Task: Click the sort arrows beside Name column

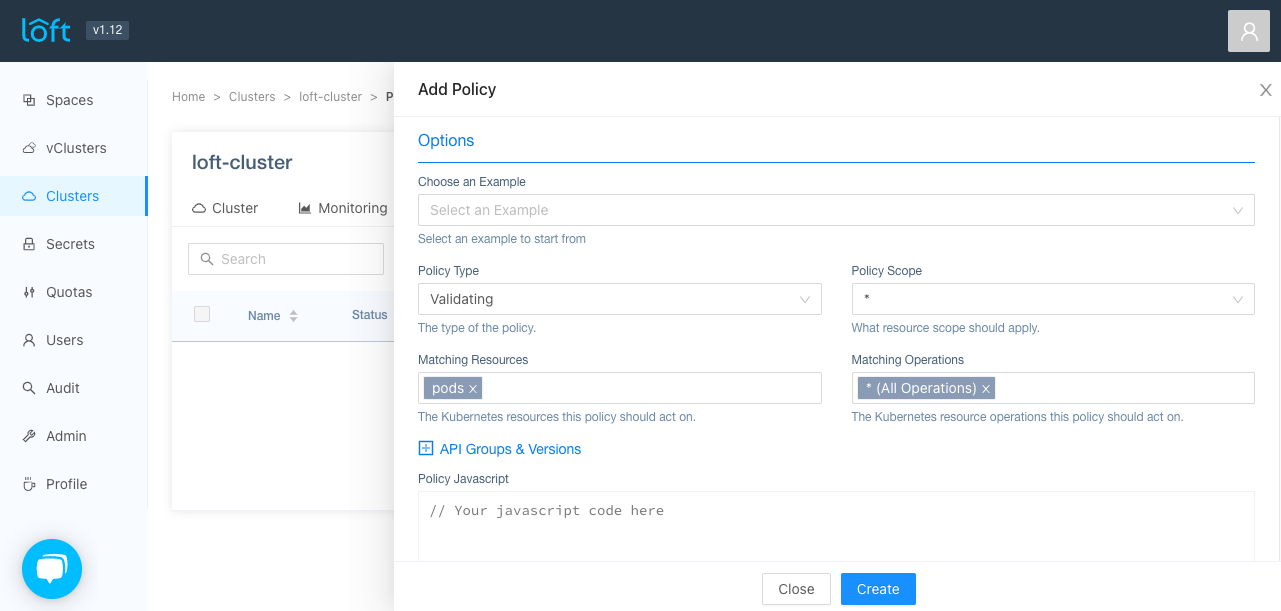Action: 293,316
